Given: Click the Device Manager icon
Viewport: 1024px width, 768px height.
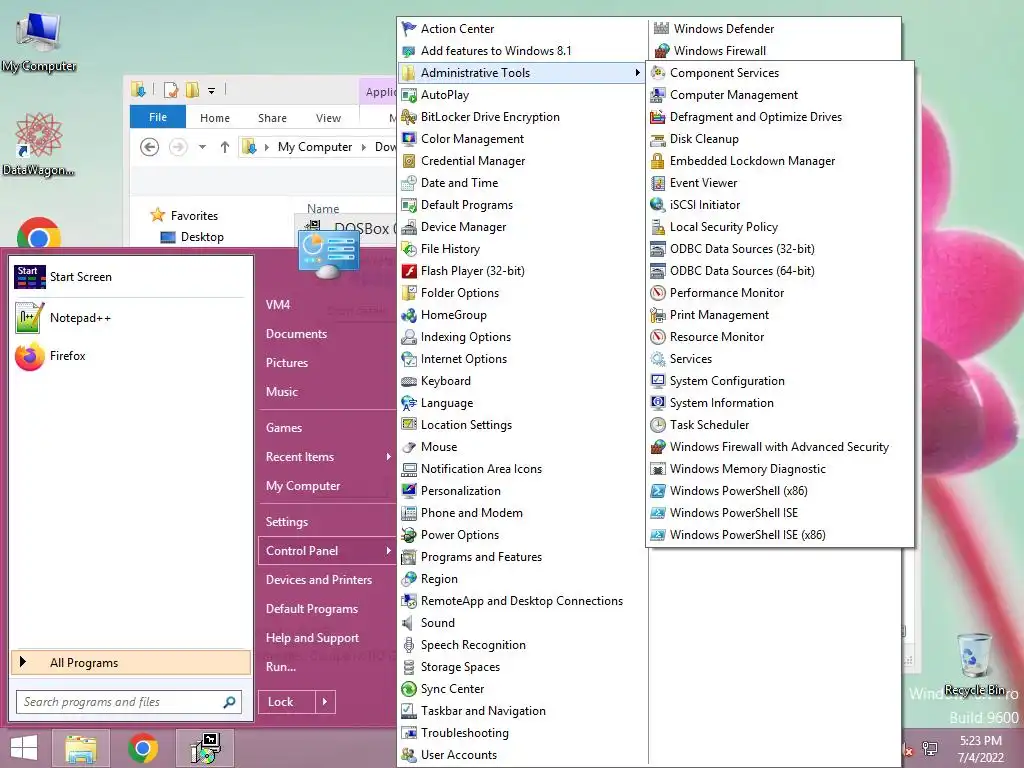Looking at the screenshot, I should [x=409, y=227].
